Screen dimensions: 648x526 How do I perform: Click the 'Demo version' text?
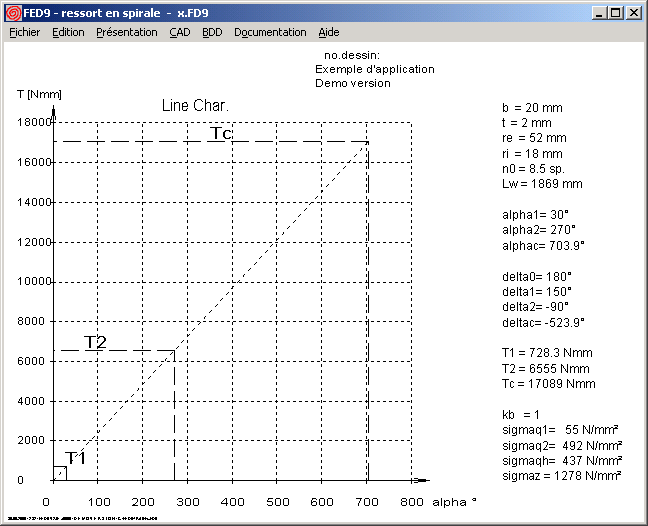tap(353, 83)
